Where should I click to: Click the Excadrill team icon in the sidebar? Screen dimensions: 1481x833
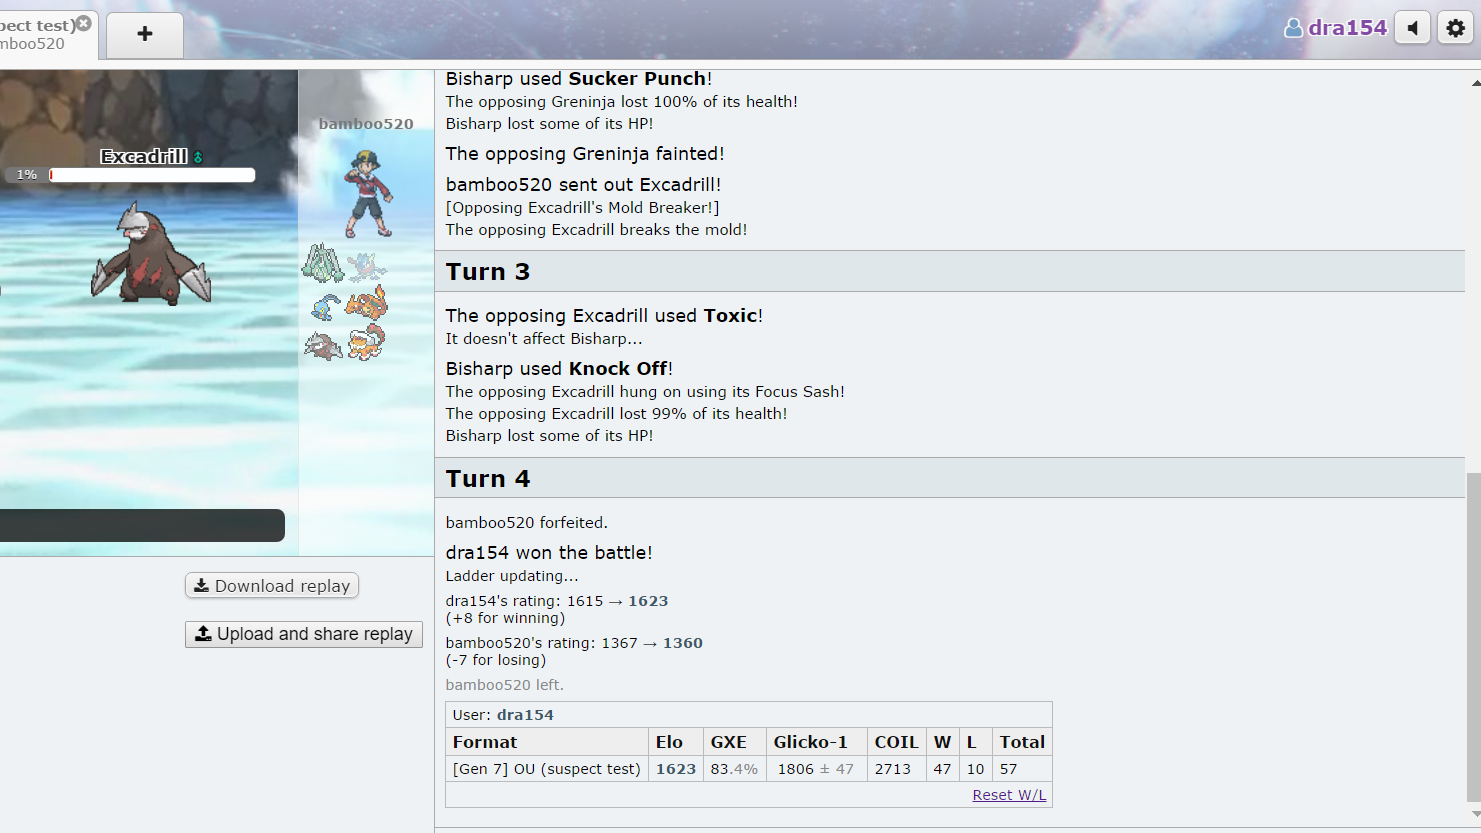click(323, 345)
